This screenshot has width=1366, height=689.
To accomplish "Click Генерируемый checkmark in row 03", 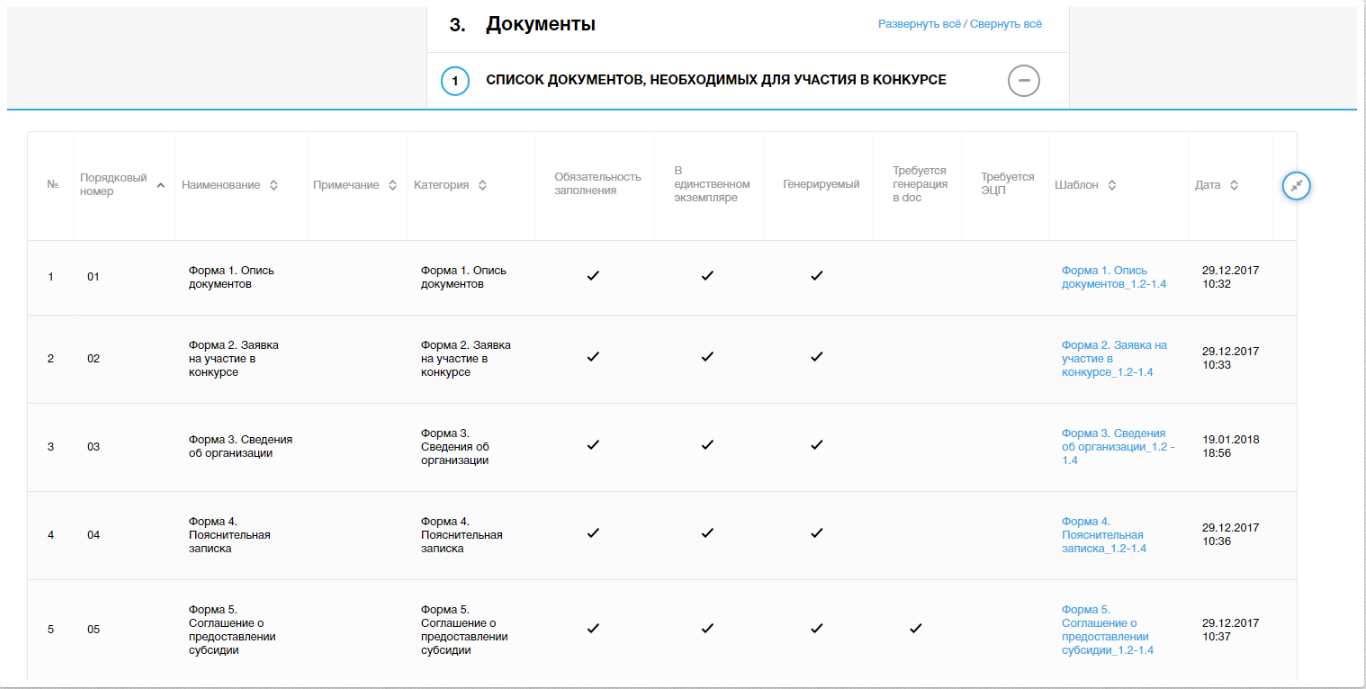I will pyautogui.click(x=817, y=446).
